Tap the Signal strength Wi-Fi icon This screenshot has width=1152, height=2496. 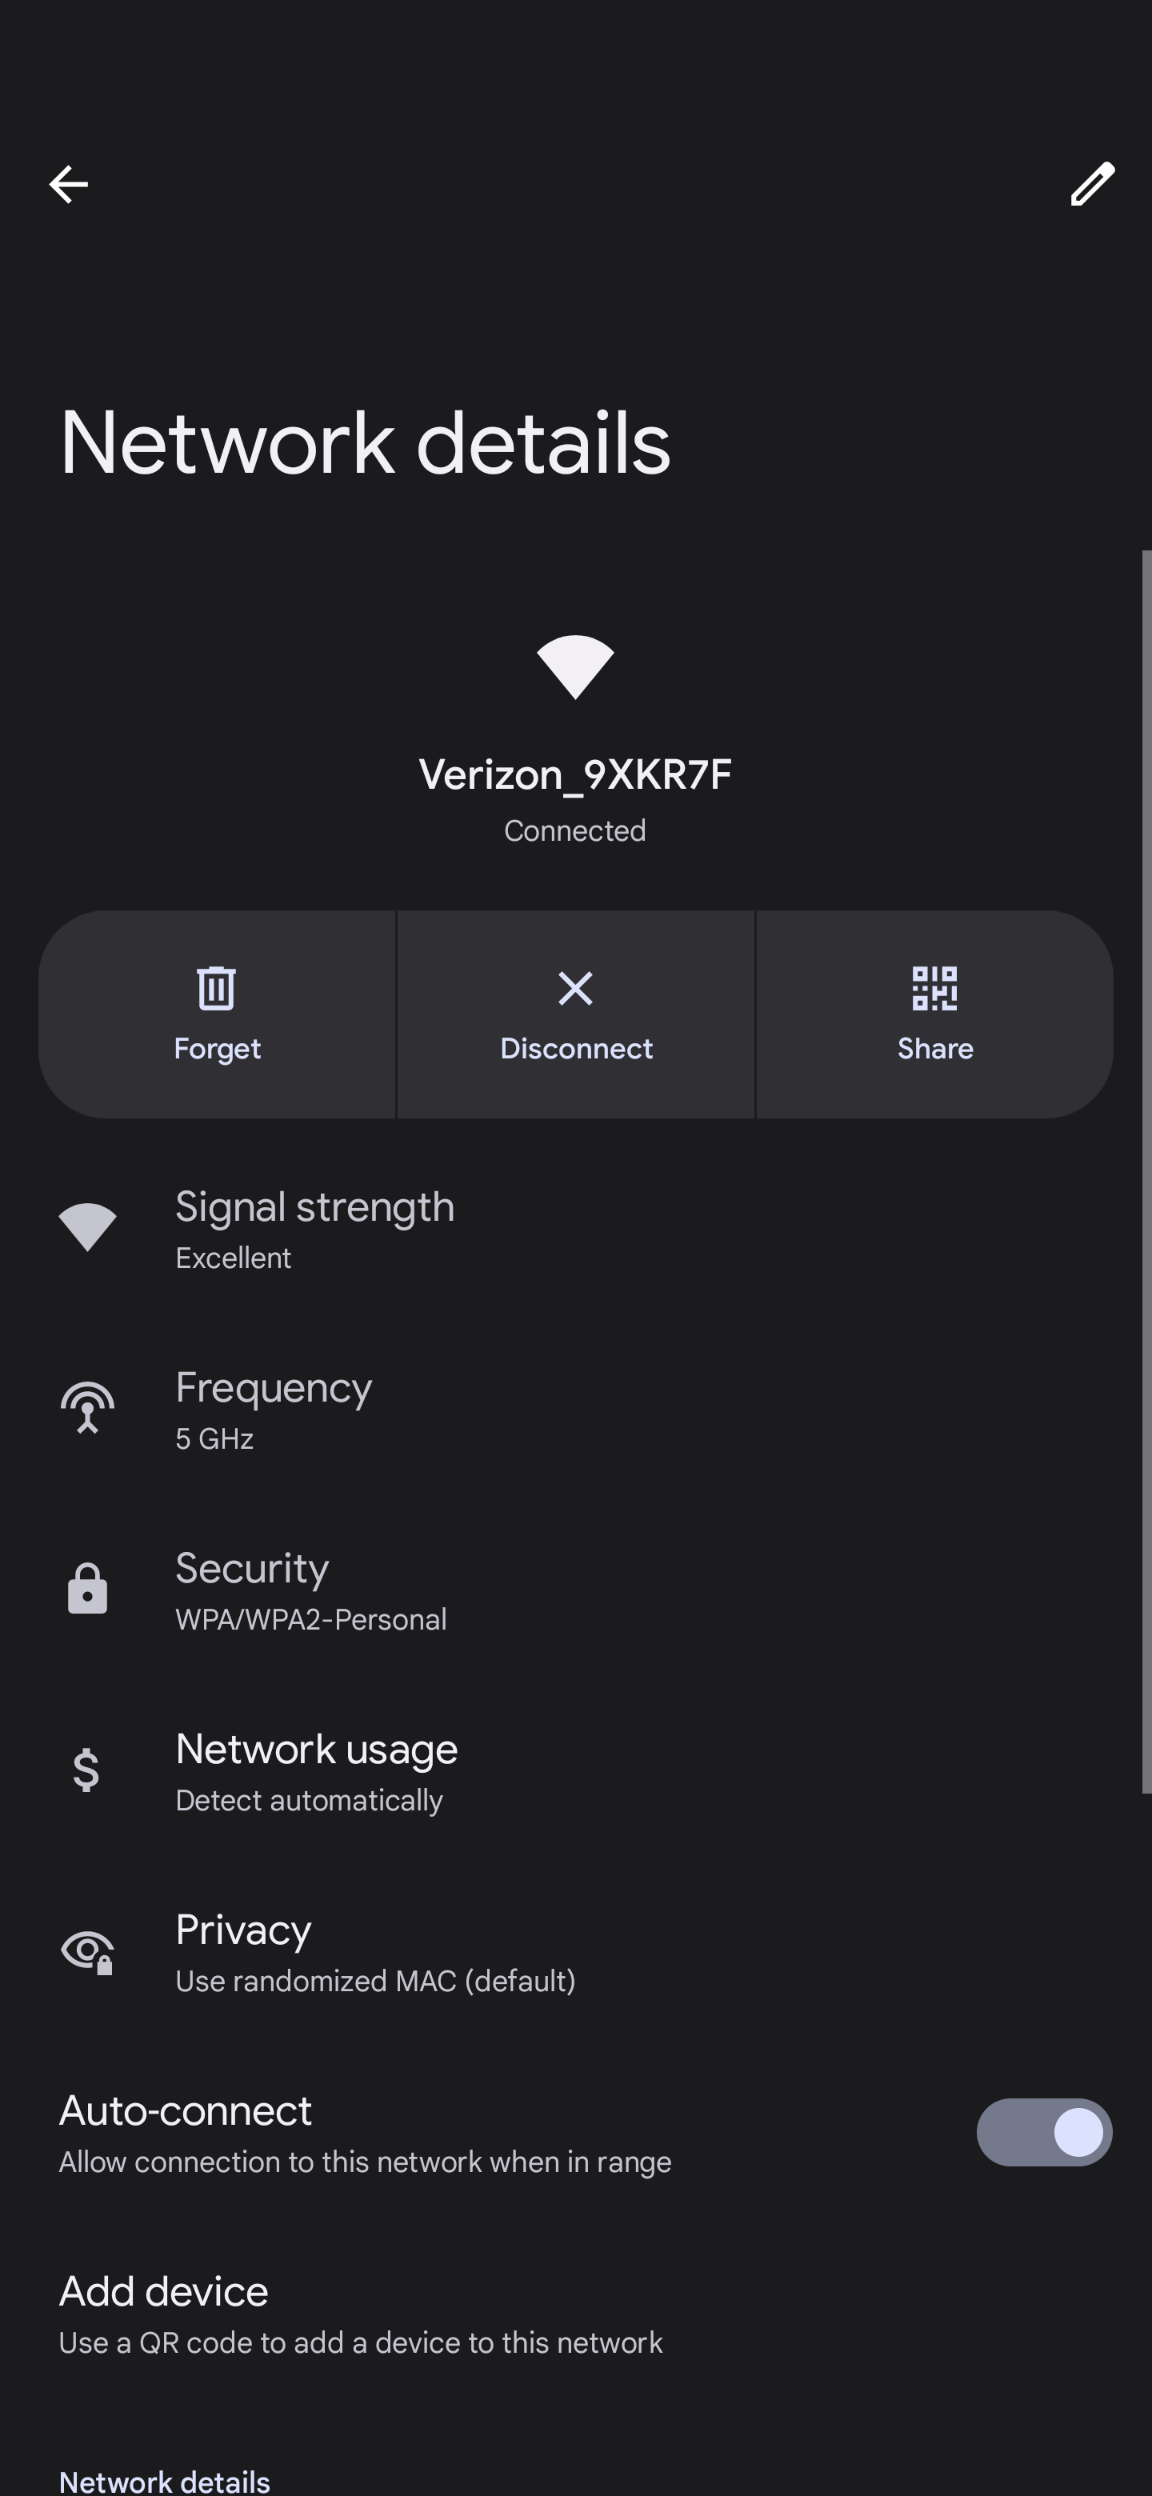click(88, 1226)
